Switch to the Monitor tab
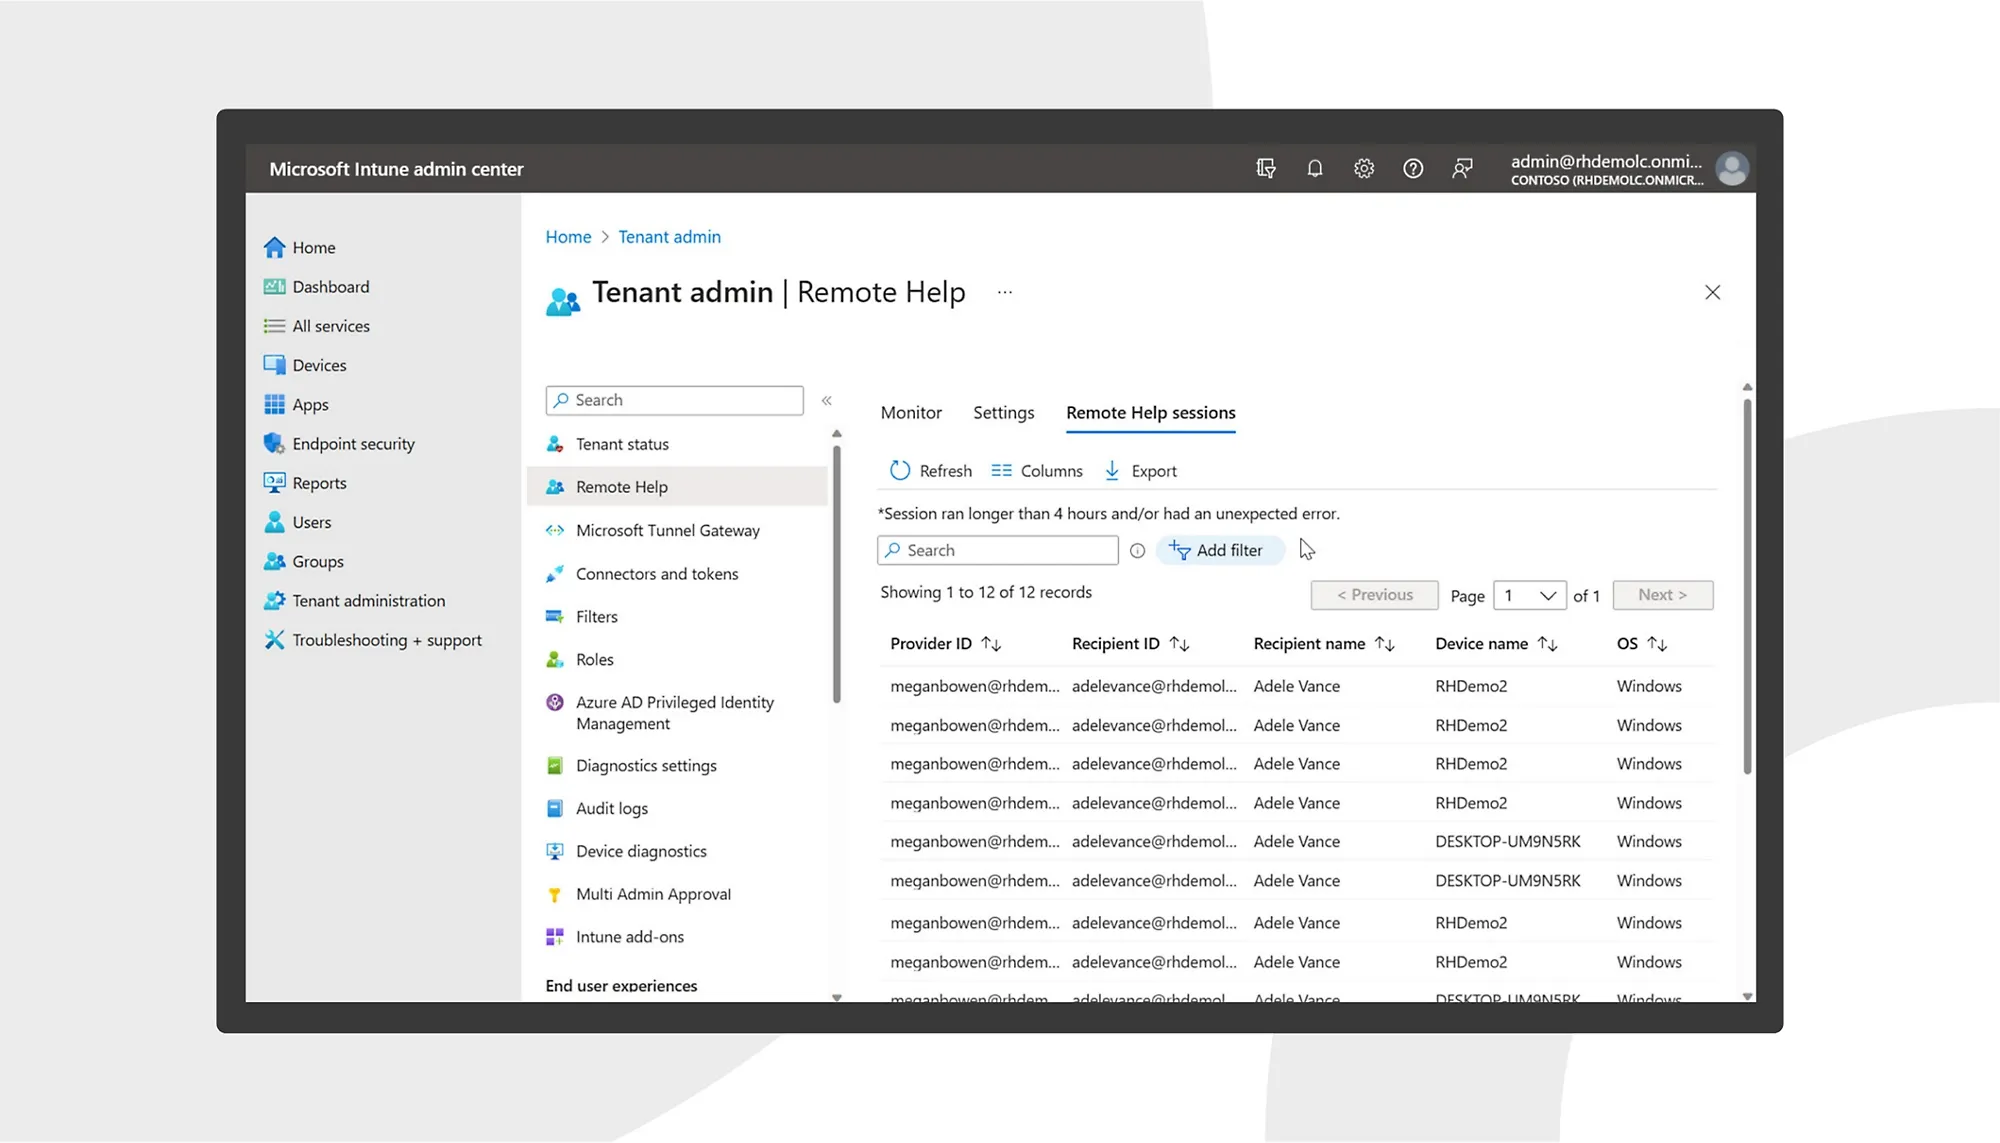 911,412
